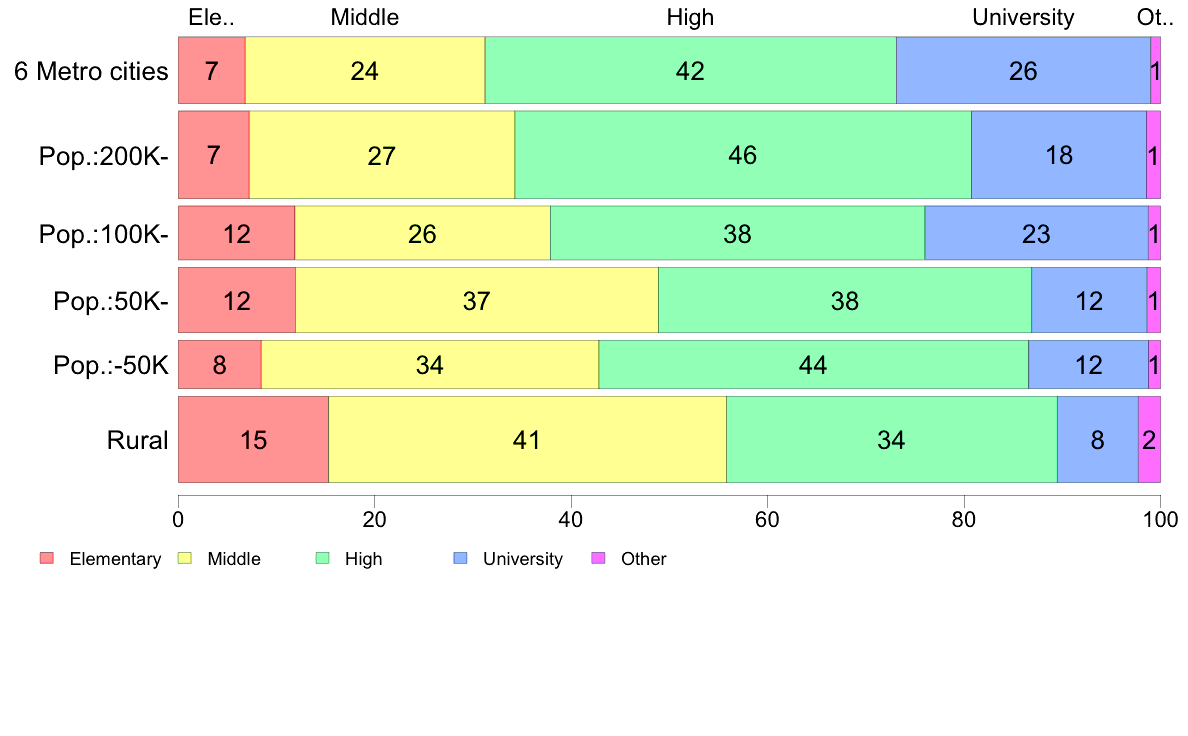Click the truncated Ele.. column header
This screenshot has width=1188, height=736.
211,17
